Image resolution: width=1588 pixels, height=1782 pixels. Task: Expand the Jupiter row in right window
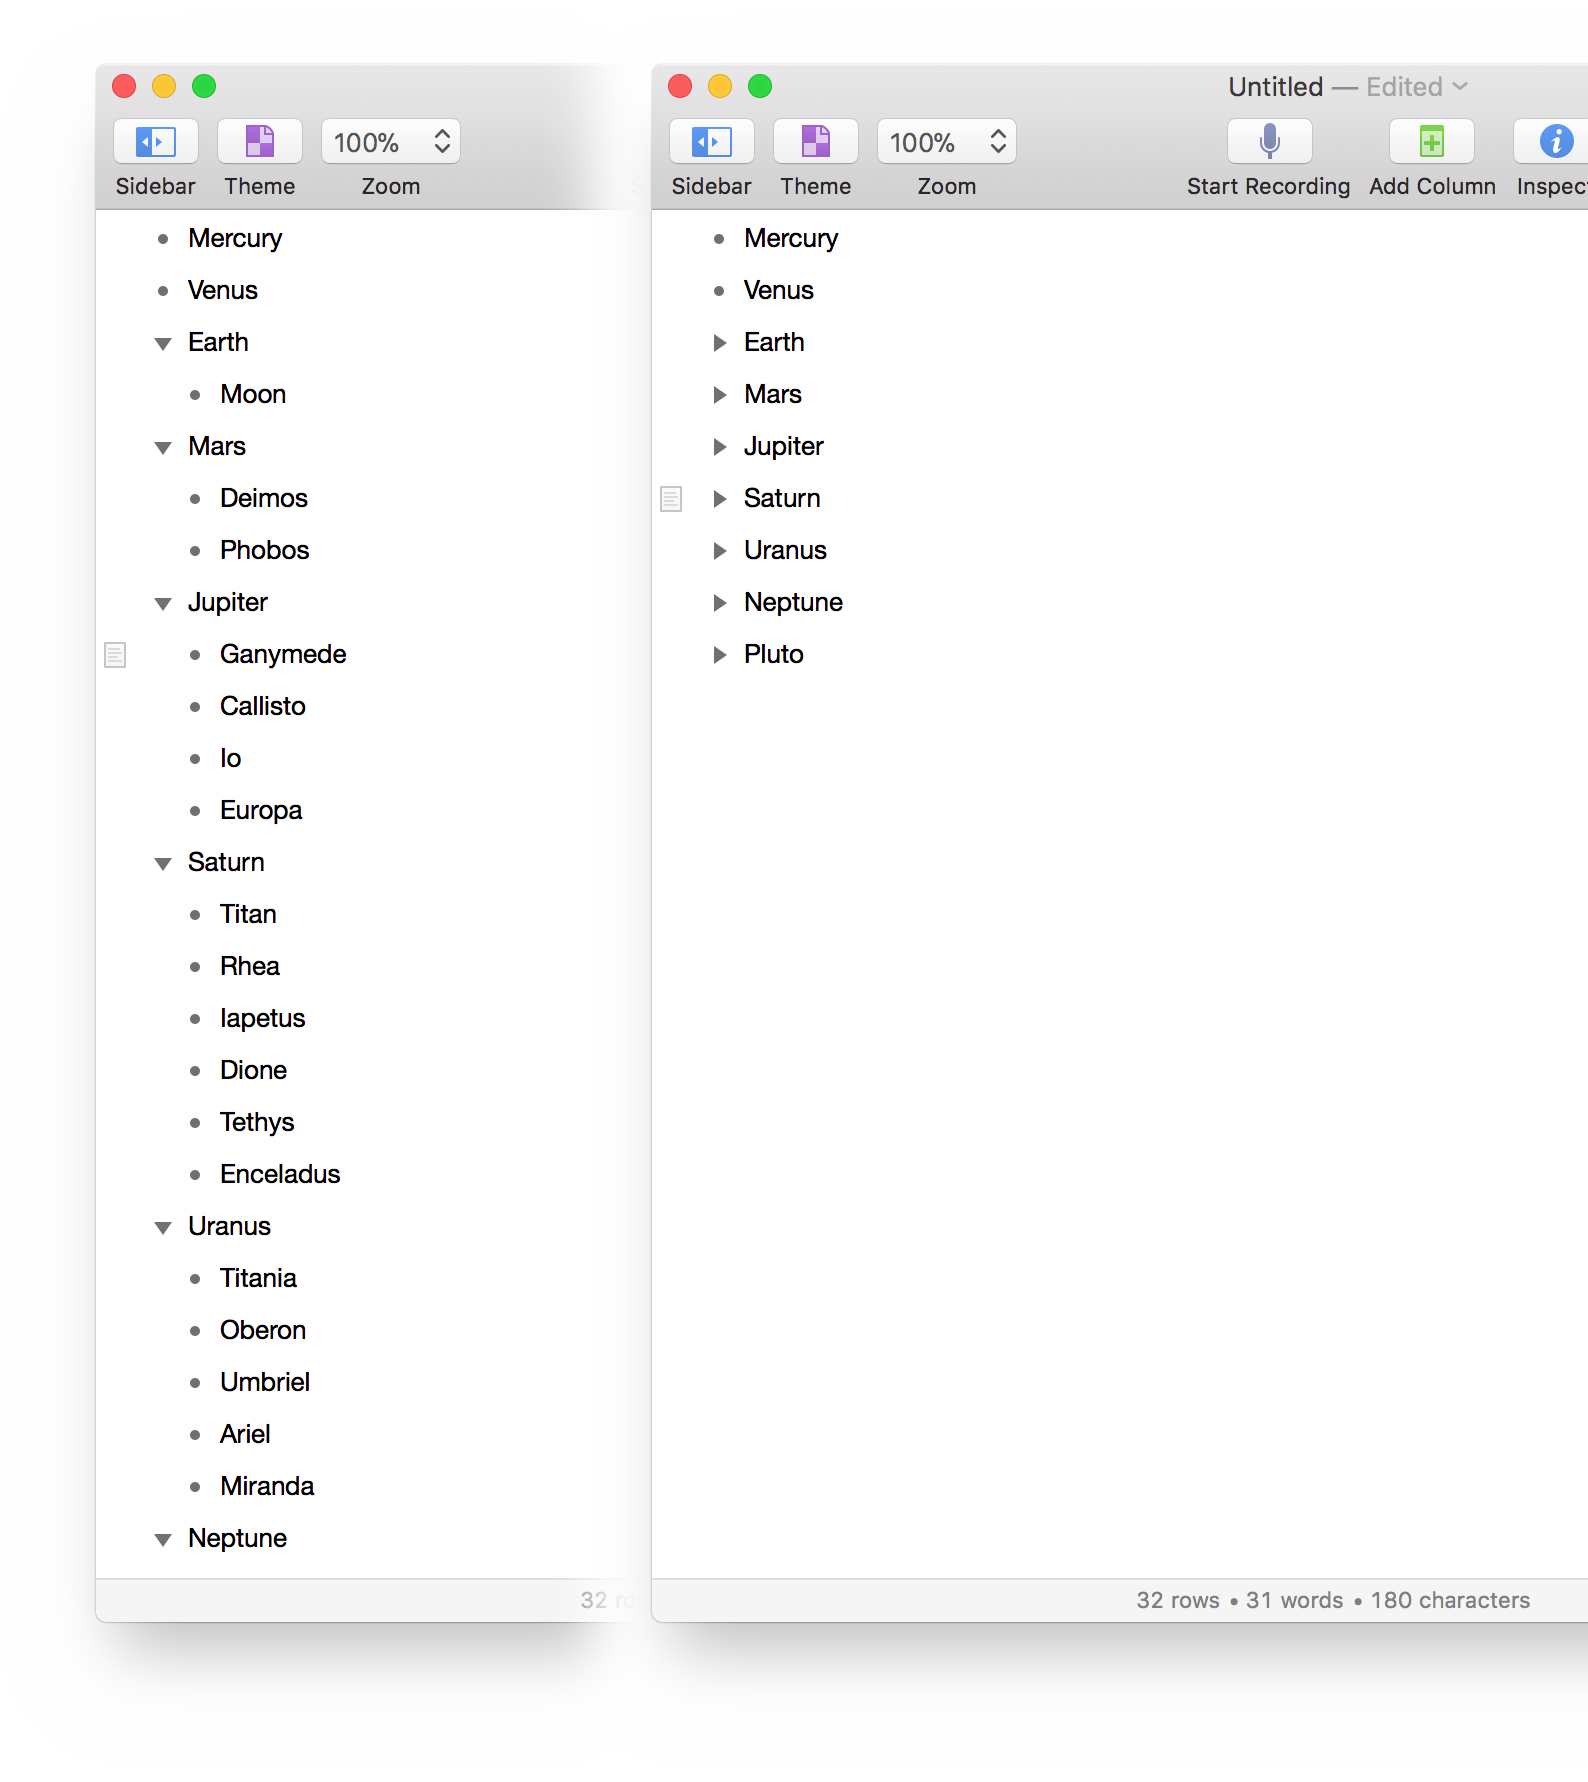click(719, 447)
